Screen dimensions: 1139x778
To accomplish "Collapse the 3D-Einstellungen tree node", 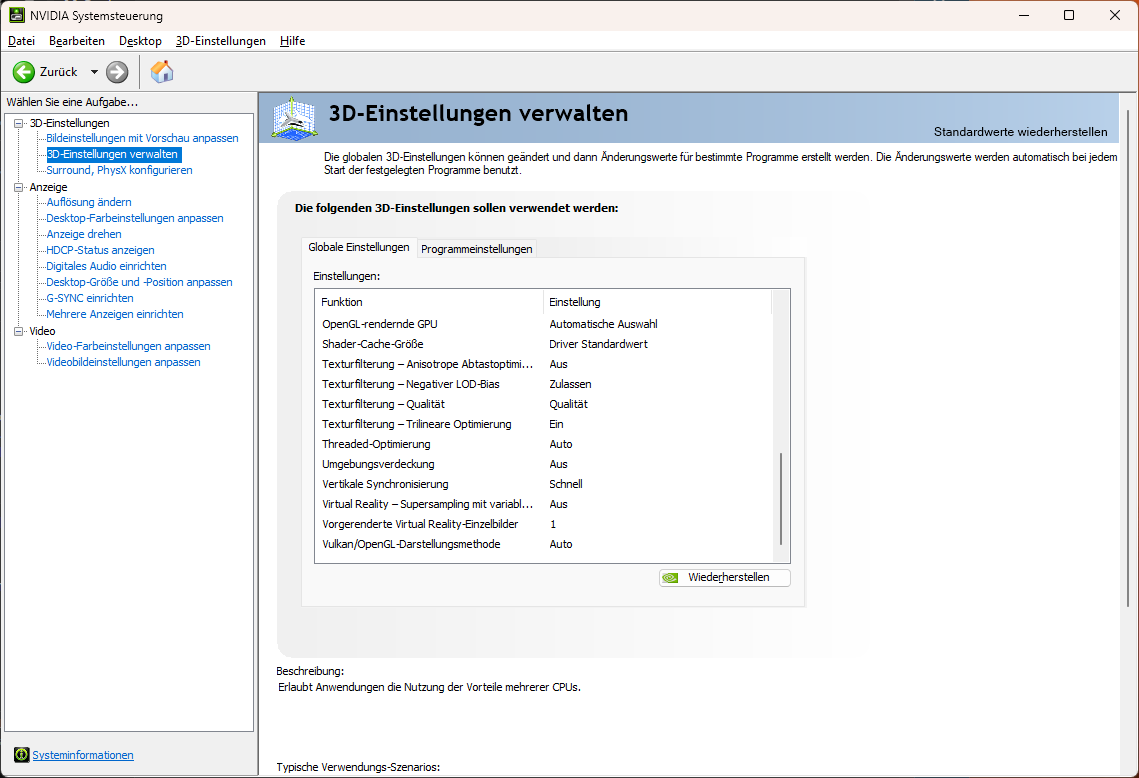I will click(x=19, y=123).
